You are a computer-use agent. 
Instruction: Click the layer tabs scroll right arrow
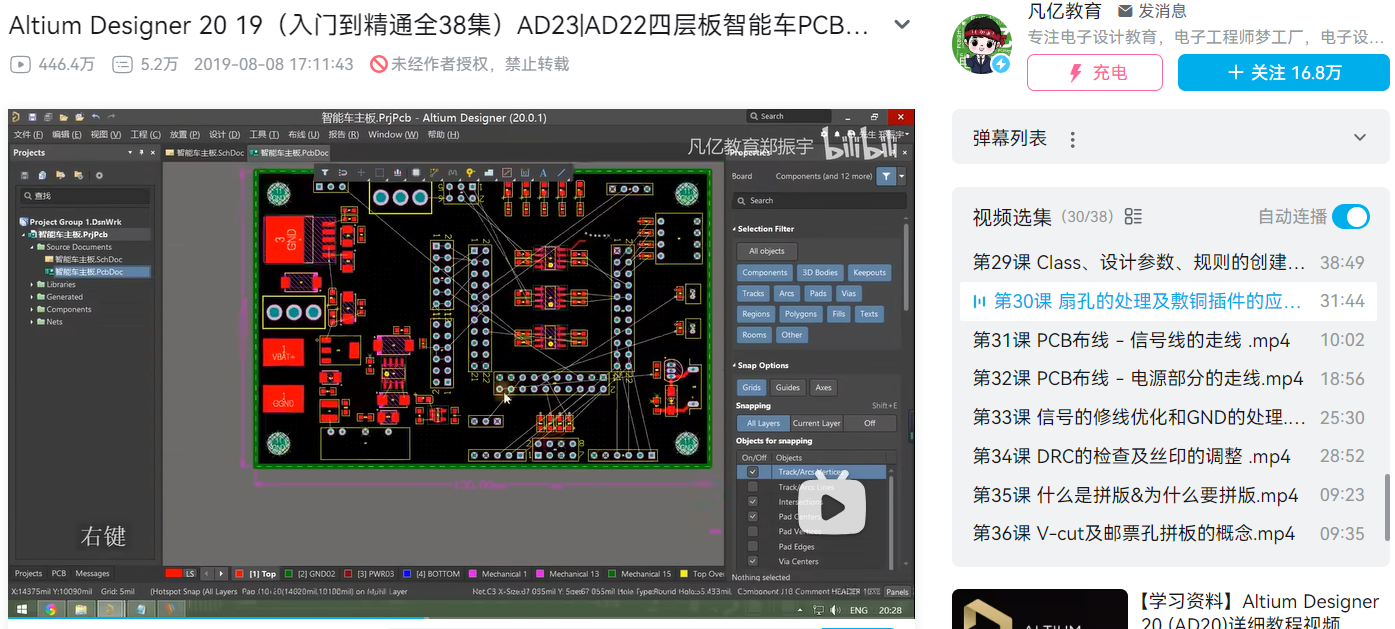221,573
